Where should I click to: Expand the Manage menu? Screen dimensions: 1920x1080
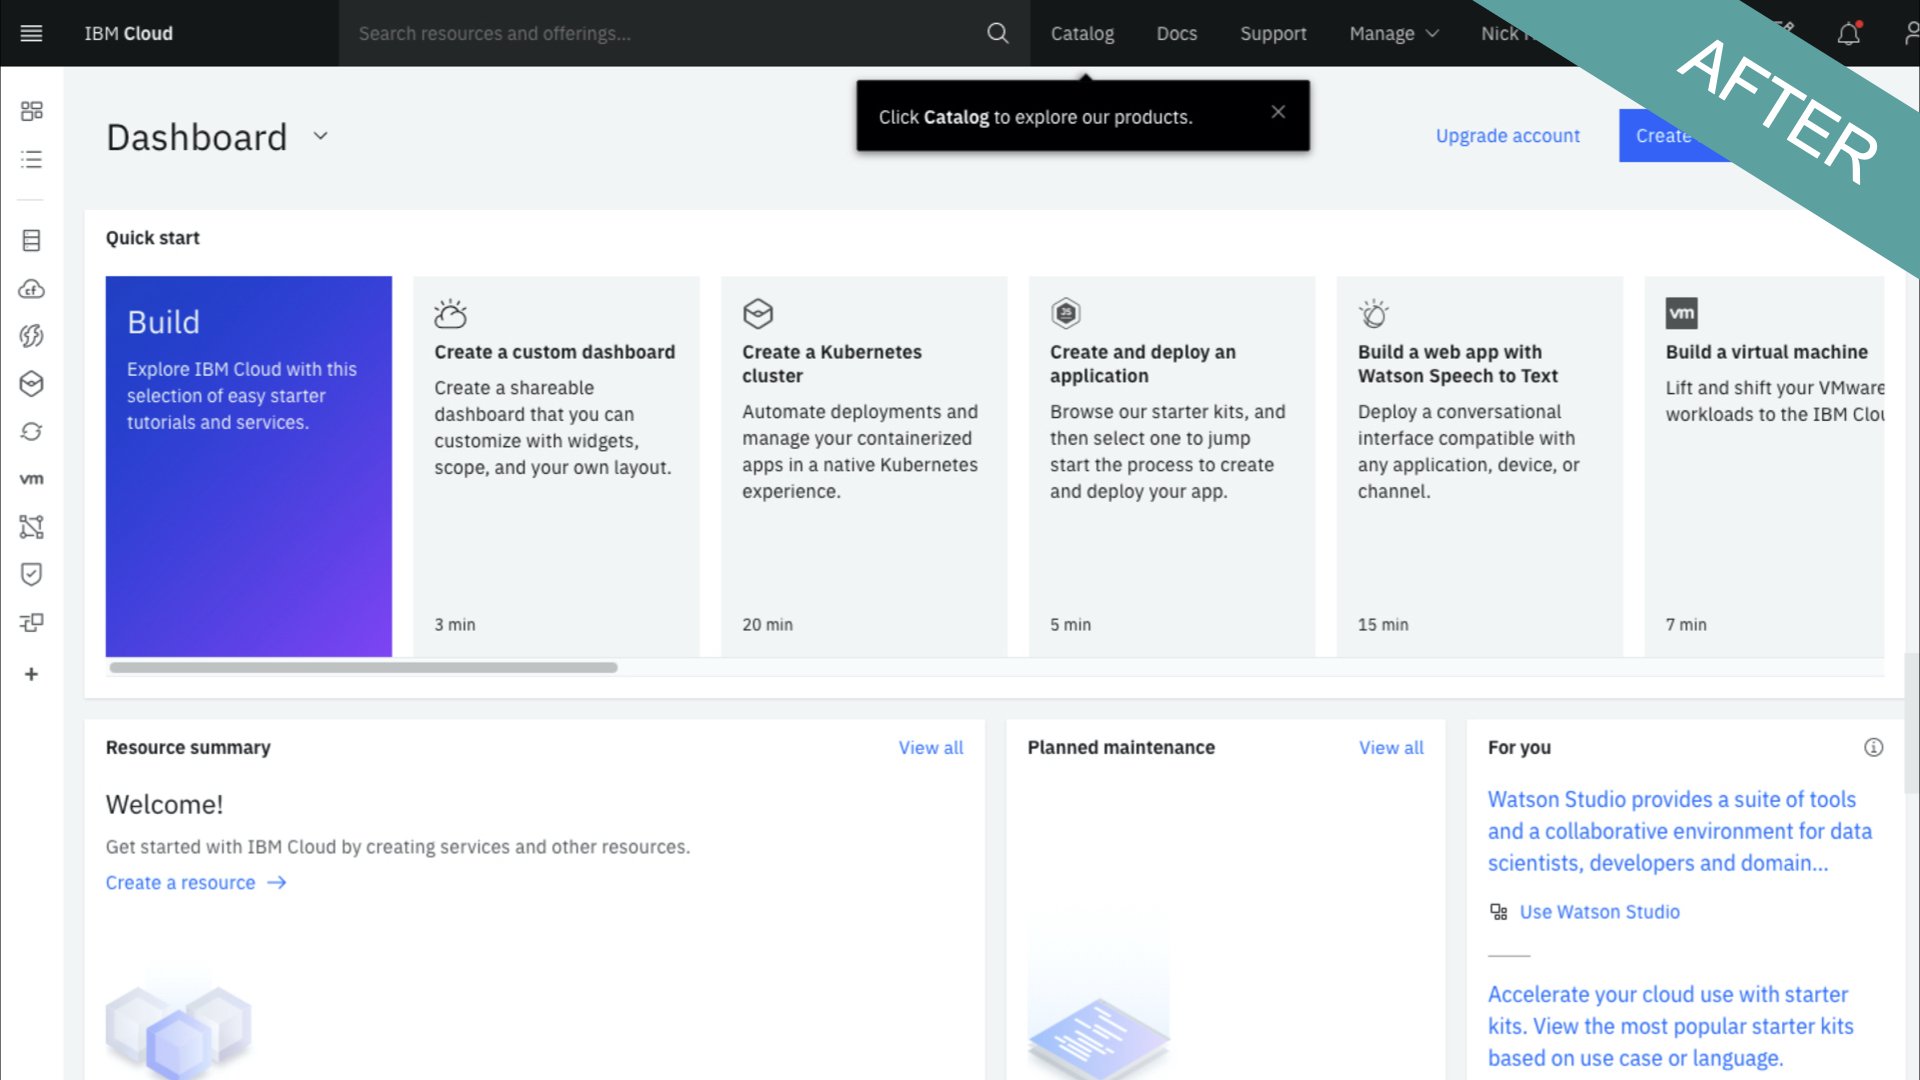pos(1394,34)
